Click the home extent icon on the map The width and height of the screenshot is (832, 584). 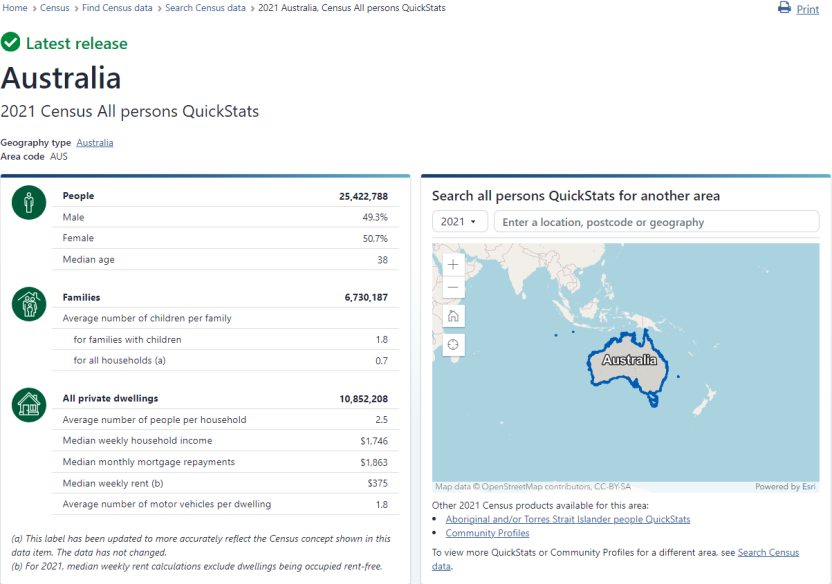point(453,315)
